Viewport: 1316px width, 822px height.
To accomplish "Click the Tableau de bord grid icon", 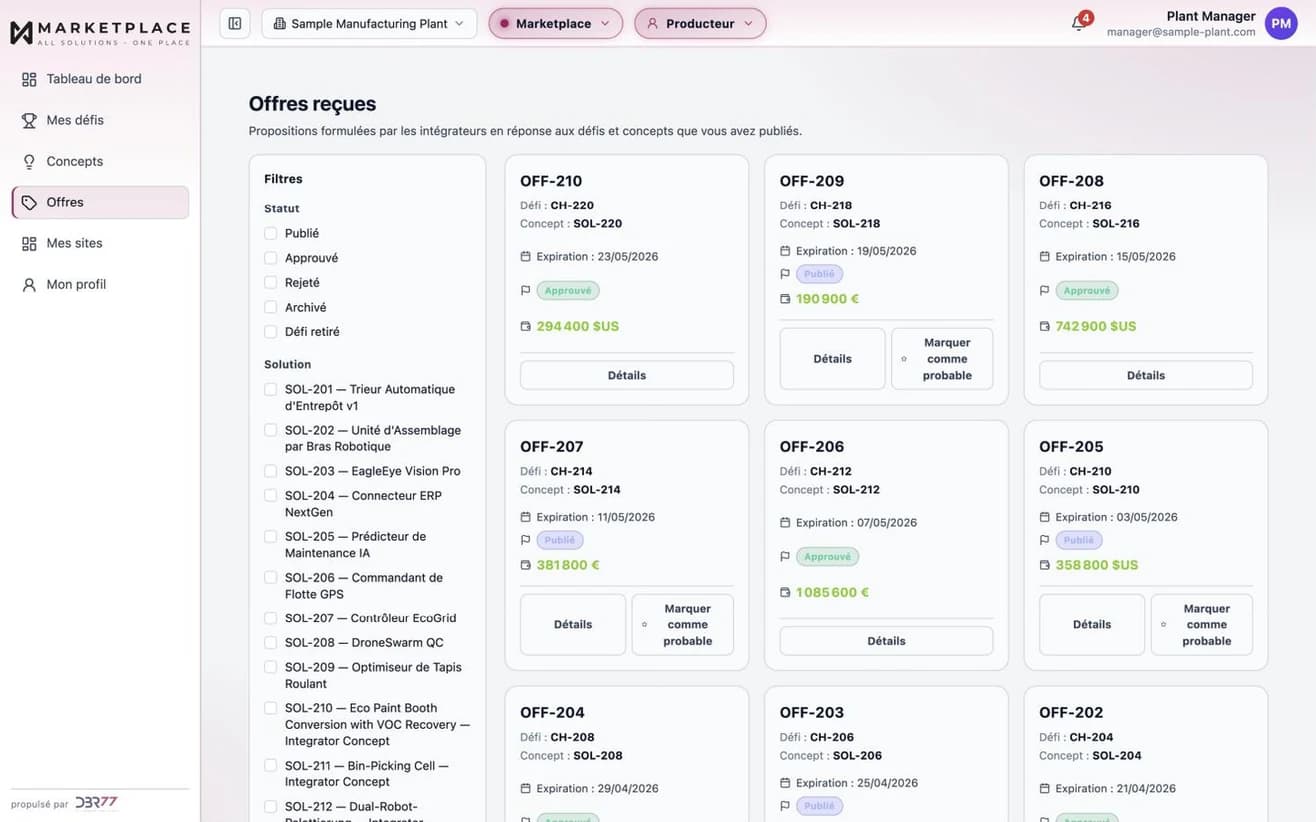I will point(29,79).
